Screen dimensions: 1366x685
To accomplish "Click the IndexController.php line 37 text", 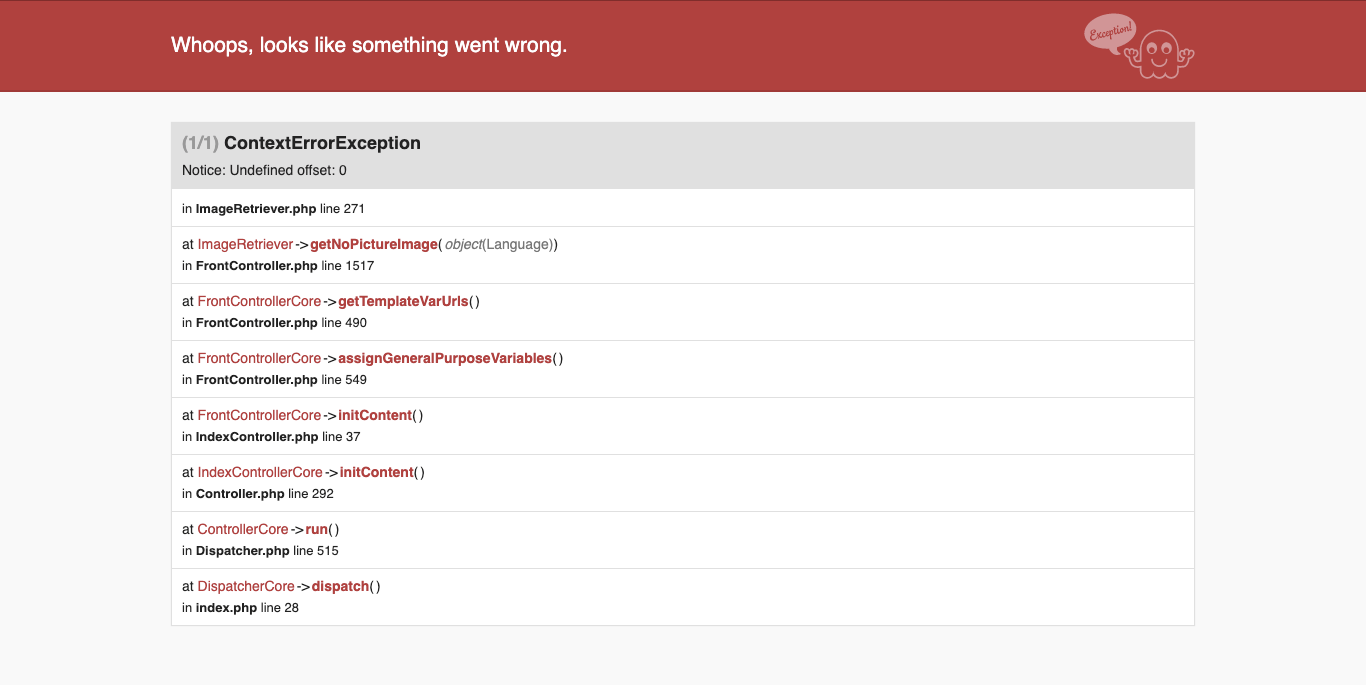I will point(271,437).
